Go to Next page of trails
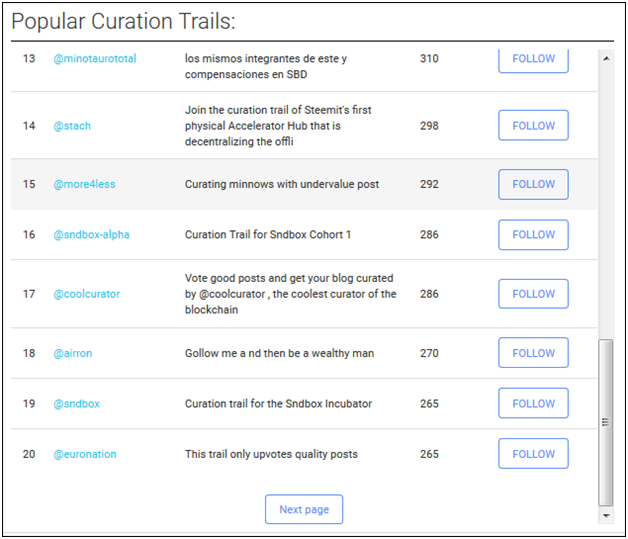Screen dimensions: 628x539 [x=304, y=509]
